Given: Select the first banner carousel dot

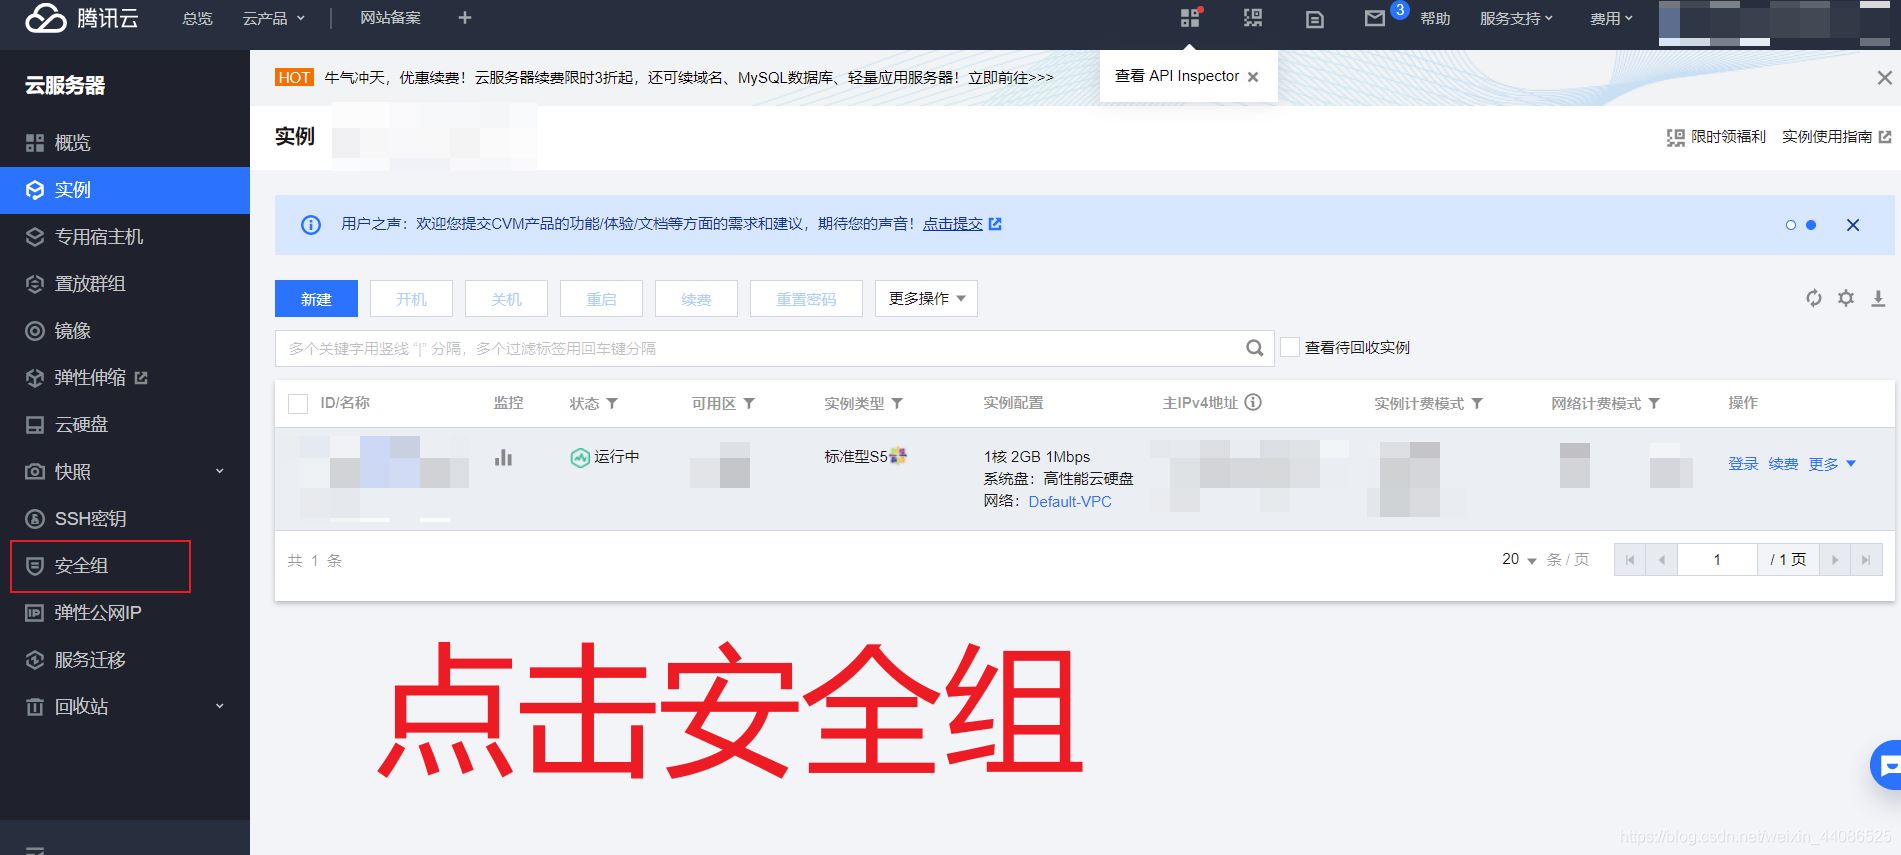Looking at the screenshot, I should [1791, 225].
